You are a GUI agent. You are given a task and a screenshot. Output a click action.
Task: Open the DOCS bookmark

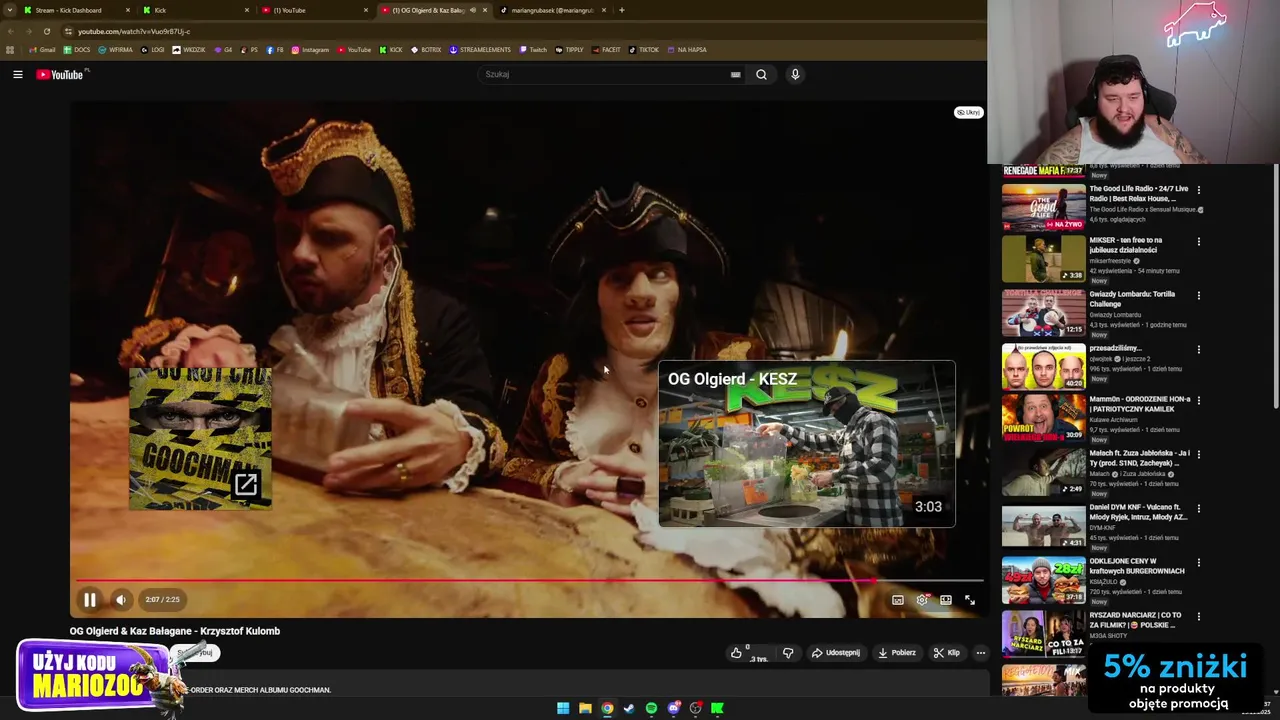pos(77,50)
